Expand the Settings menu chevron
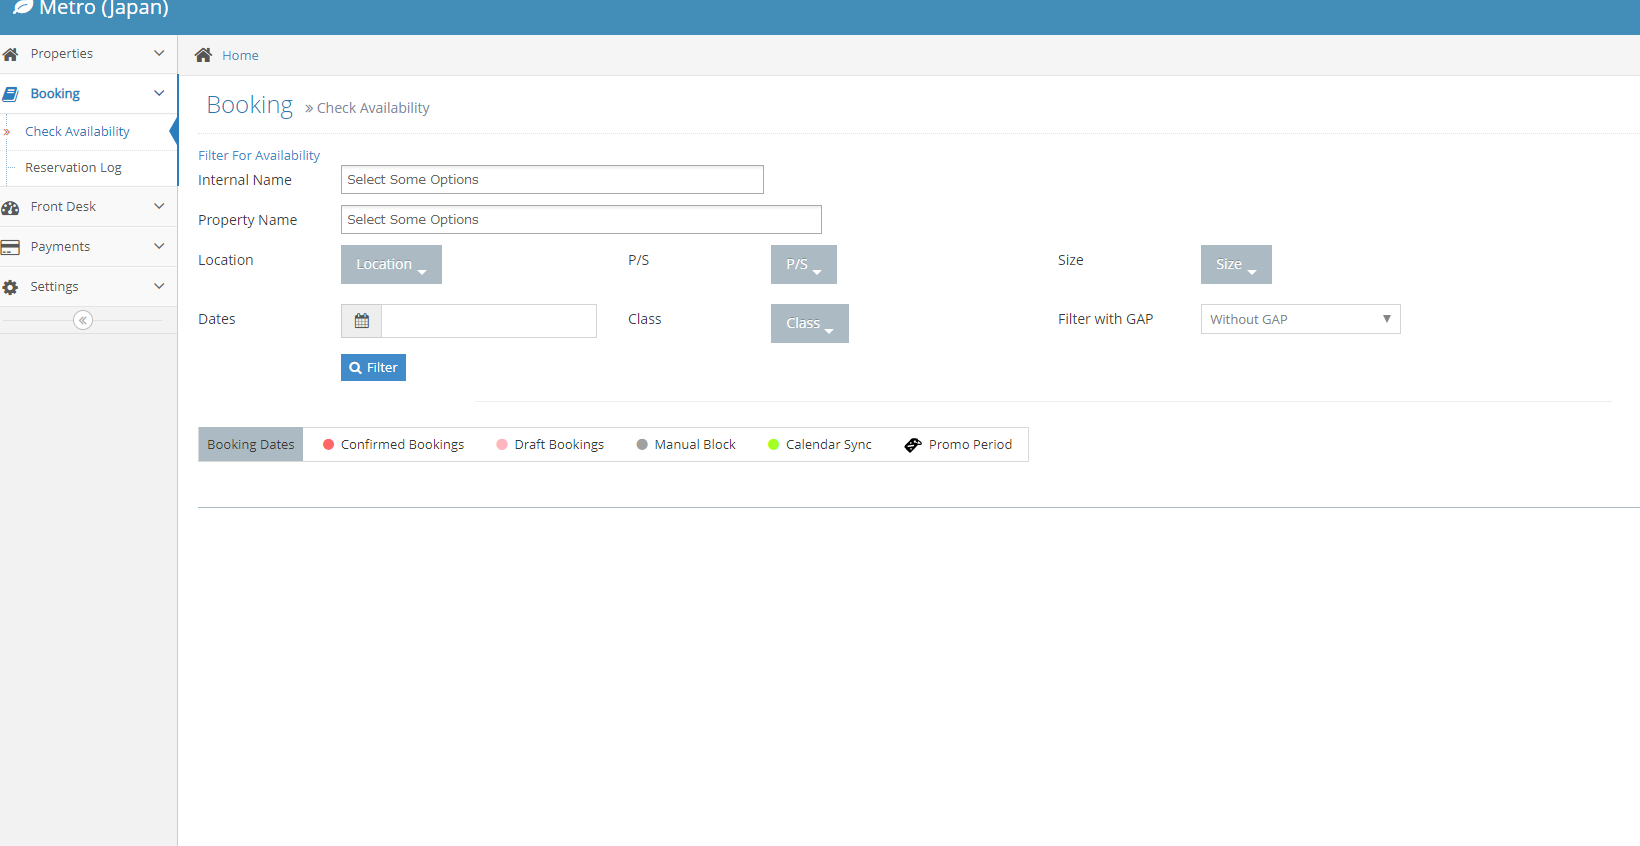 click(159, 286)
